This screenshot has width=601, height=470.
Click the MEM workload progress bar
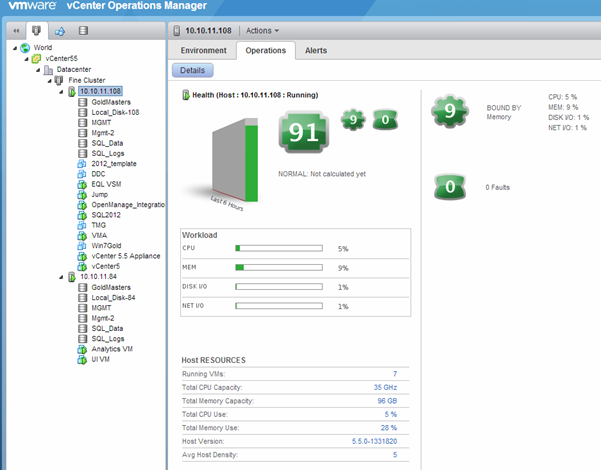pyautogui.click(x=278, y=268)
